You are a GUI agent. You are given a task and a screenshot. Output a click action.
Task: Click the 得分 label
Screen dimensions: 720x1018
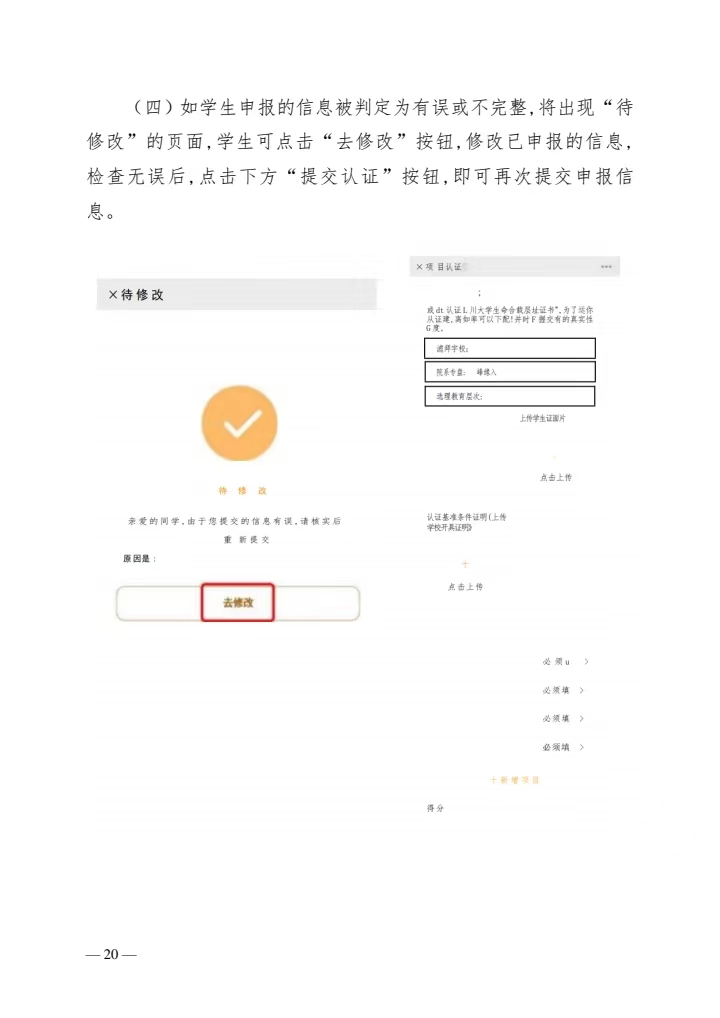(x=435, y=808)
